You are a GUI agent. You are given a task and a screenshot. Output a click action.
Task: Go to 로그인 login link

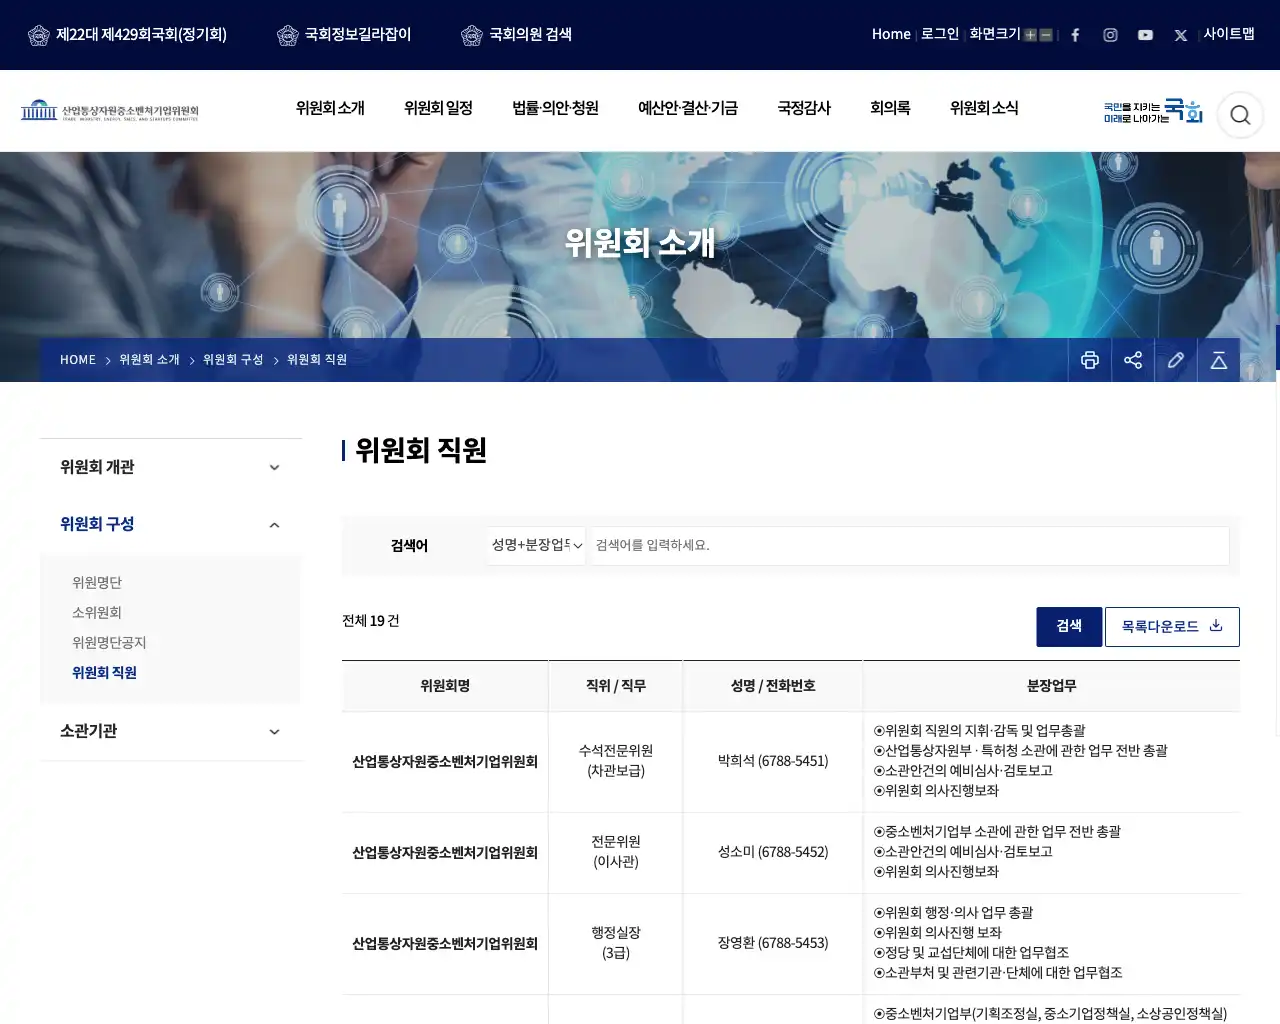click(940, 34)
